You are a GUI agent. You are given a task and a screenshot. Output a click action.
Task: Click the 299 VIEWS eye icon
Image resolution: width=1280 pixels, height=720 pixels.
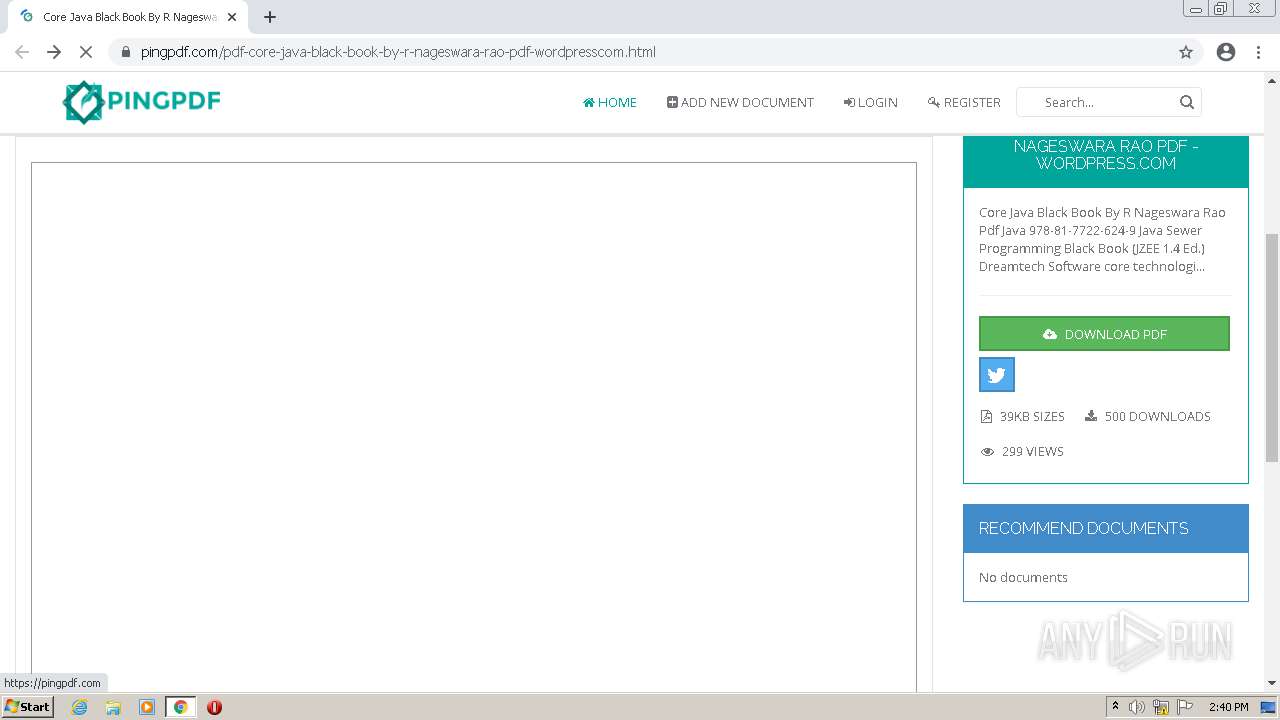[x=987, y=452]
